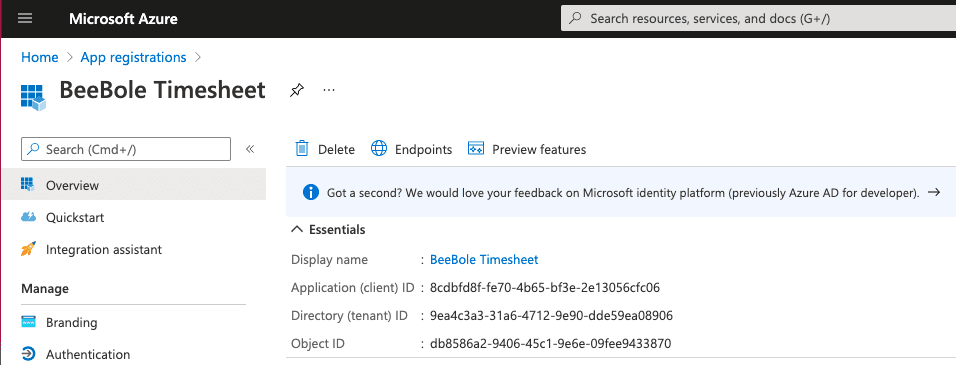Click the Display name label
This screenshot has width=956, height=365.
tap(330, 260)
